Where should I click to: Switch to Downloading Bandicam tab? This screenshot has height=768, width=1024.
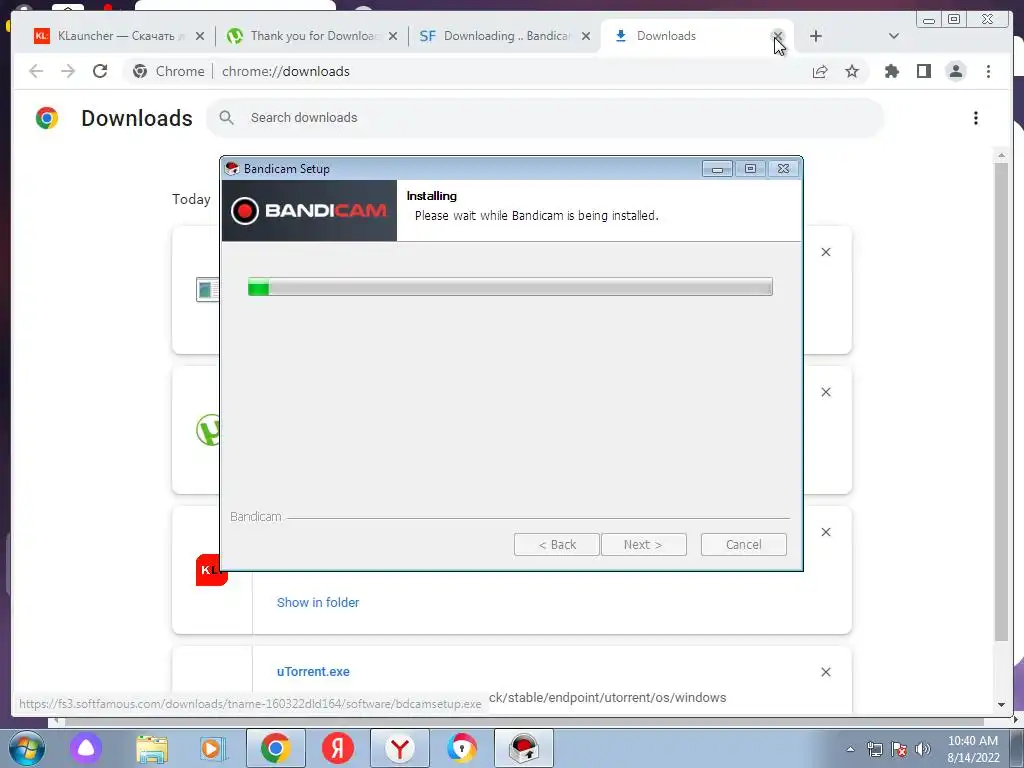click(x=505, y=36)
